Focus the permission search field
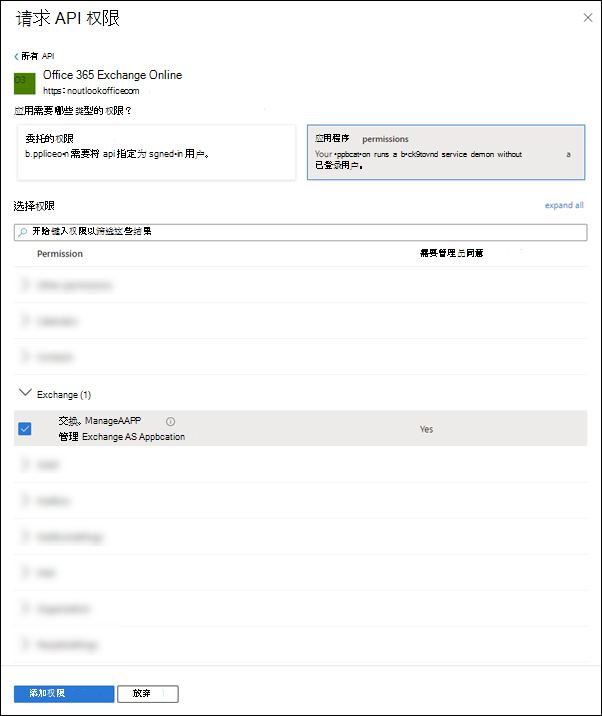 tap(301, 232)
